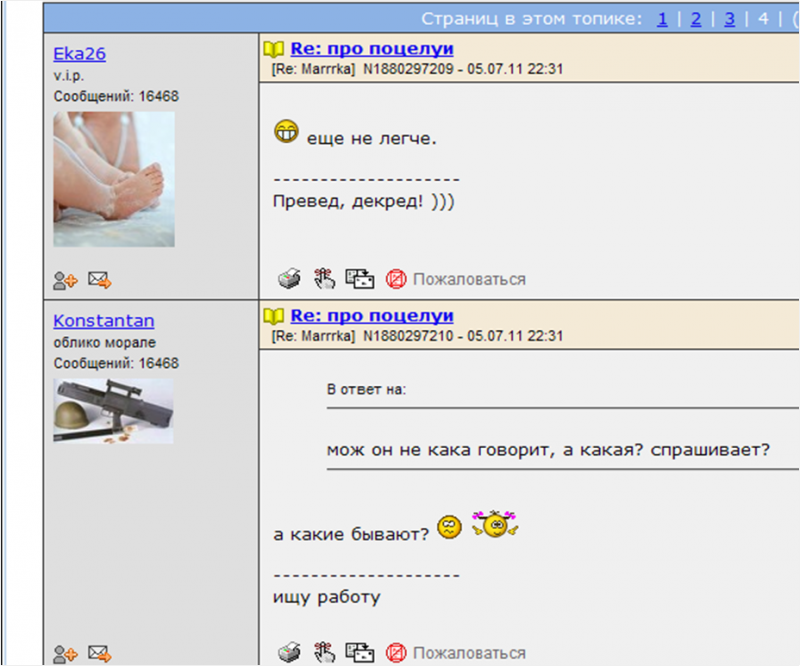This screenshot has width=800, height=666.
Task: Print Eka26's post with the printer icon
Action: pyautogui.click(x=289, y=279)
